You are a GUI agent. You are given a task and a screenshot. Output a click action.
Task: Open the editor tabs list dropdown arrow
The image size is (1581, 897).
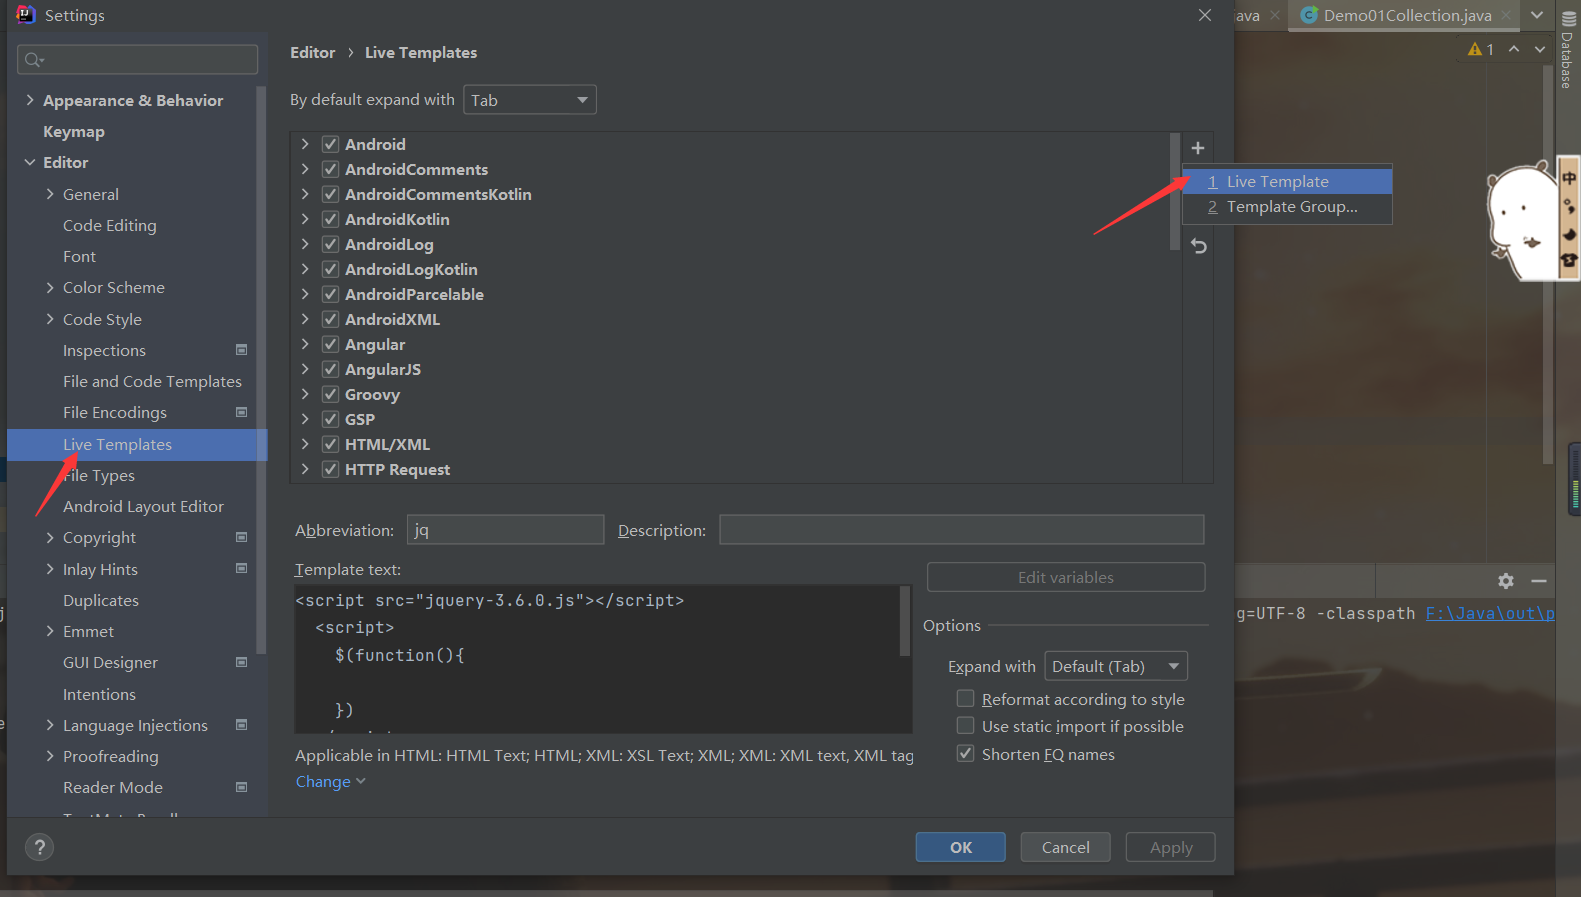pos(1537,15)
